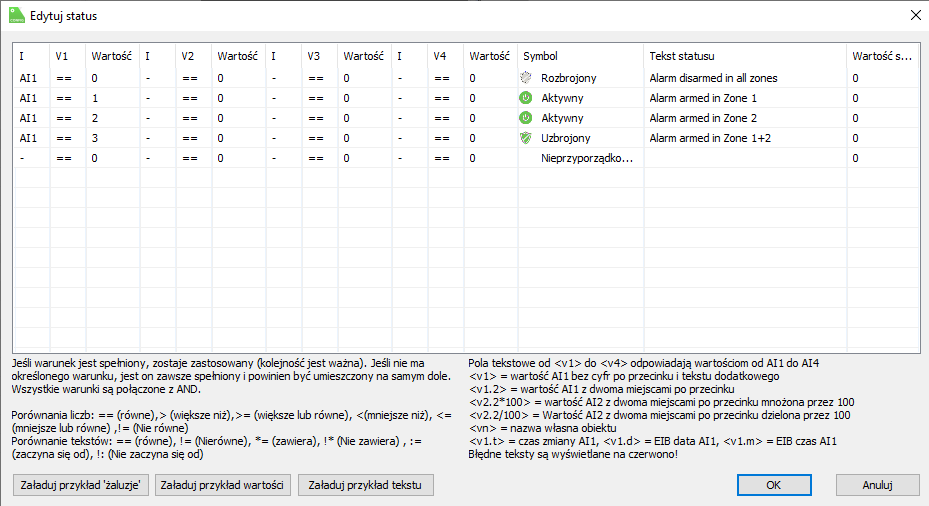The width and height of the screenshot is (929, 506).
Task: Click the V1 comparison cell in the Zone 1 row
Action: point(64,98)
